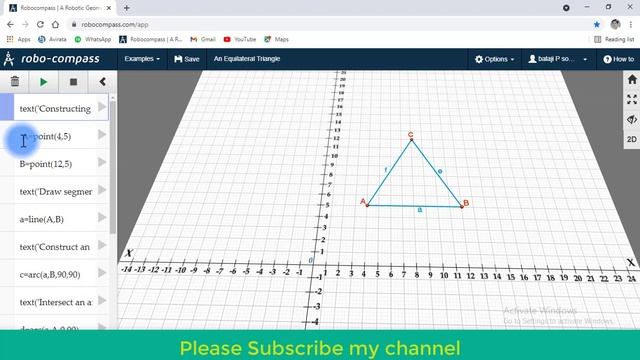The height and width of the screenshot is (360, 640).
Task: Enter fullscreen with the expand arrows icon
Action: [632, 99]
